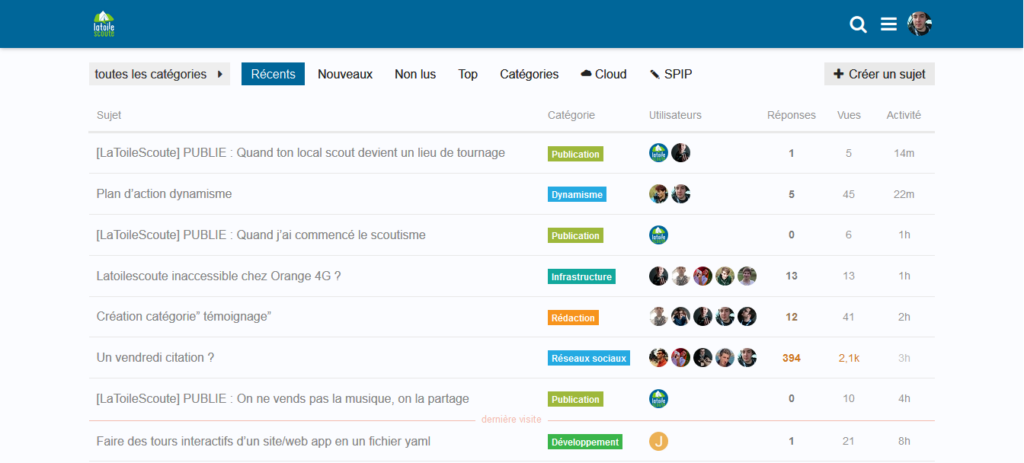Go to the Catégories tab
Image resolution: width=1024 pixels, height=463 pixels.
point(529,74)
